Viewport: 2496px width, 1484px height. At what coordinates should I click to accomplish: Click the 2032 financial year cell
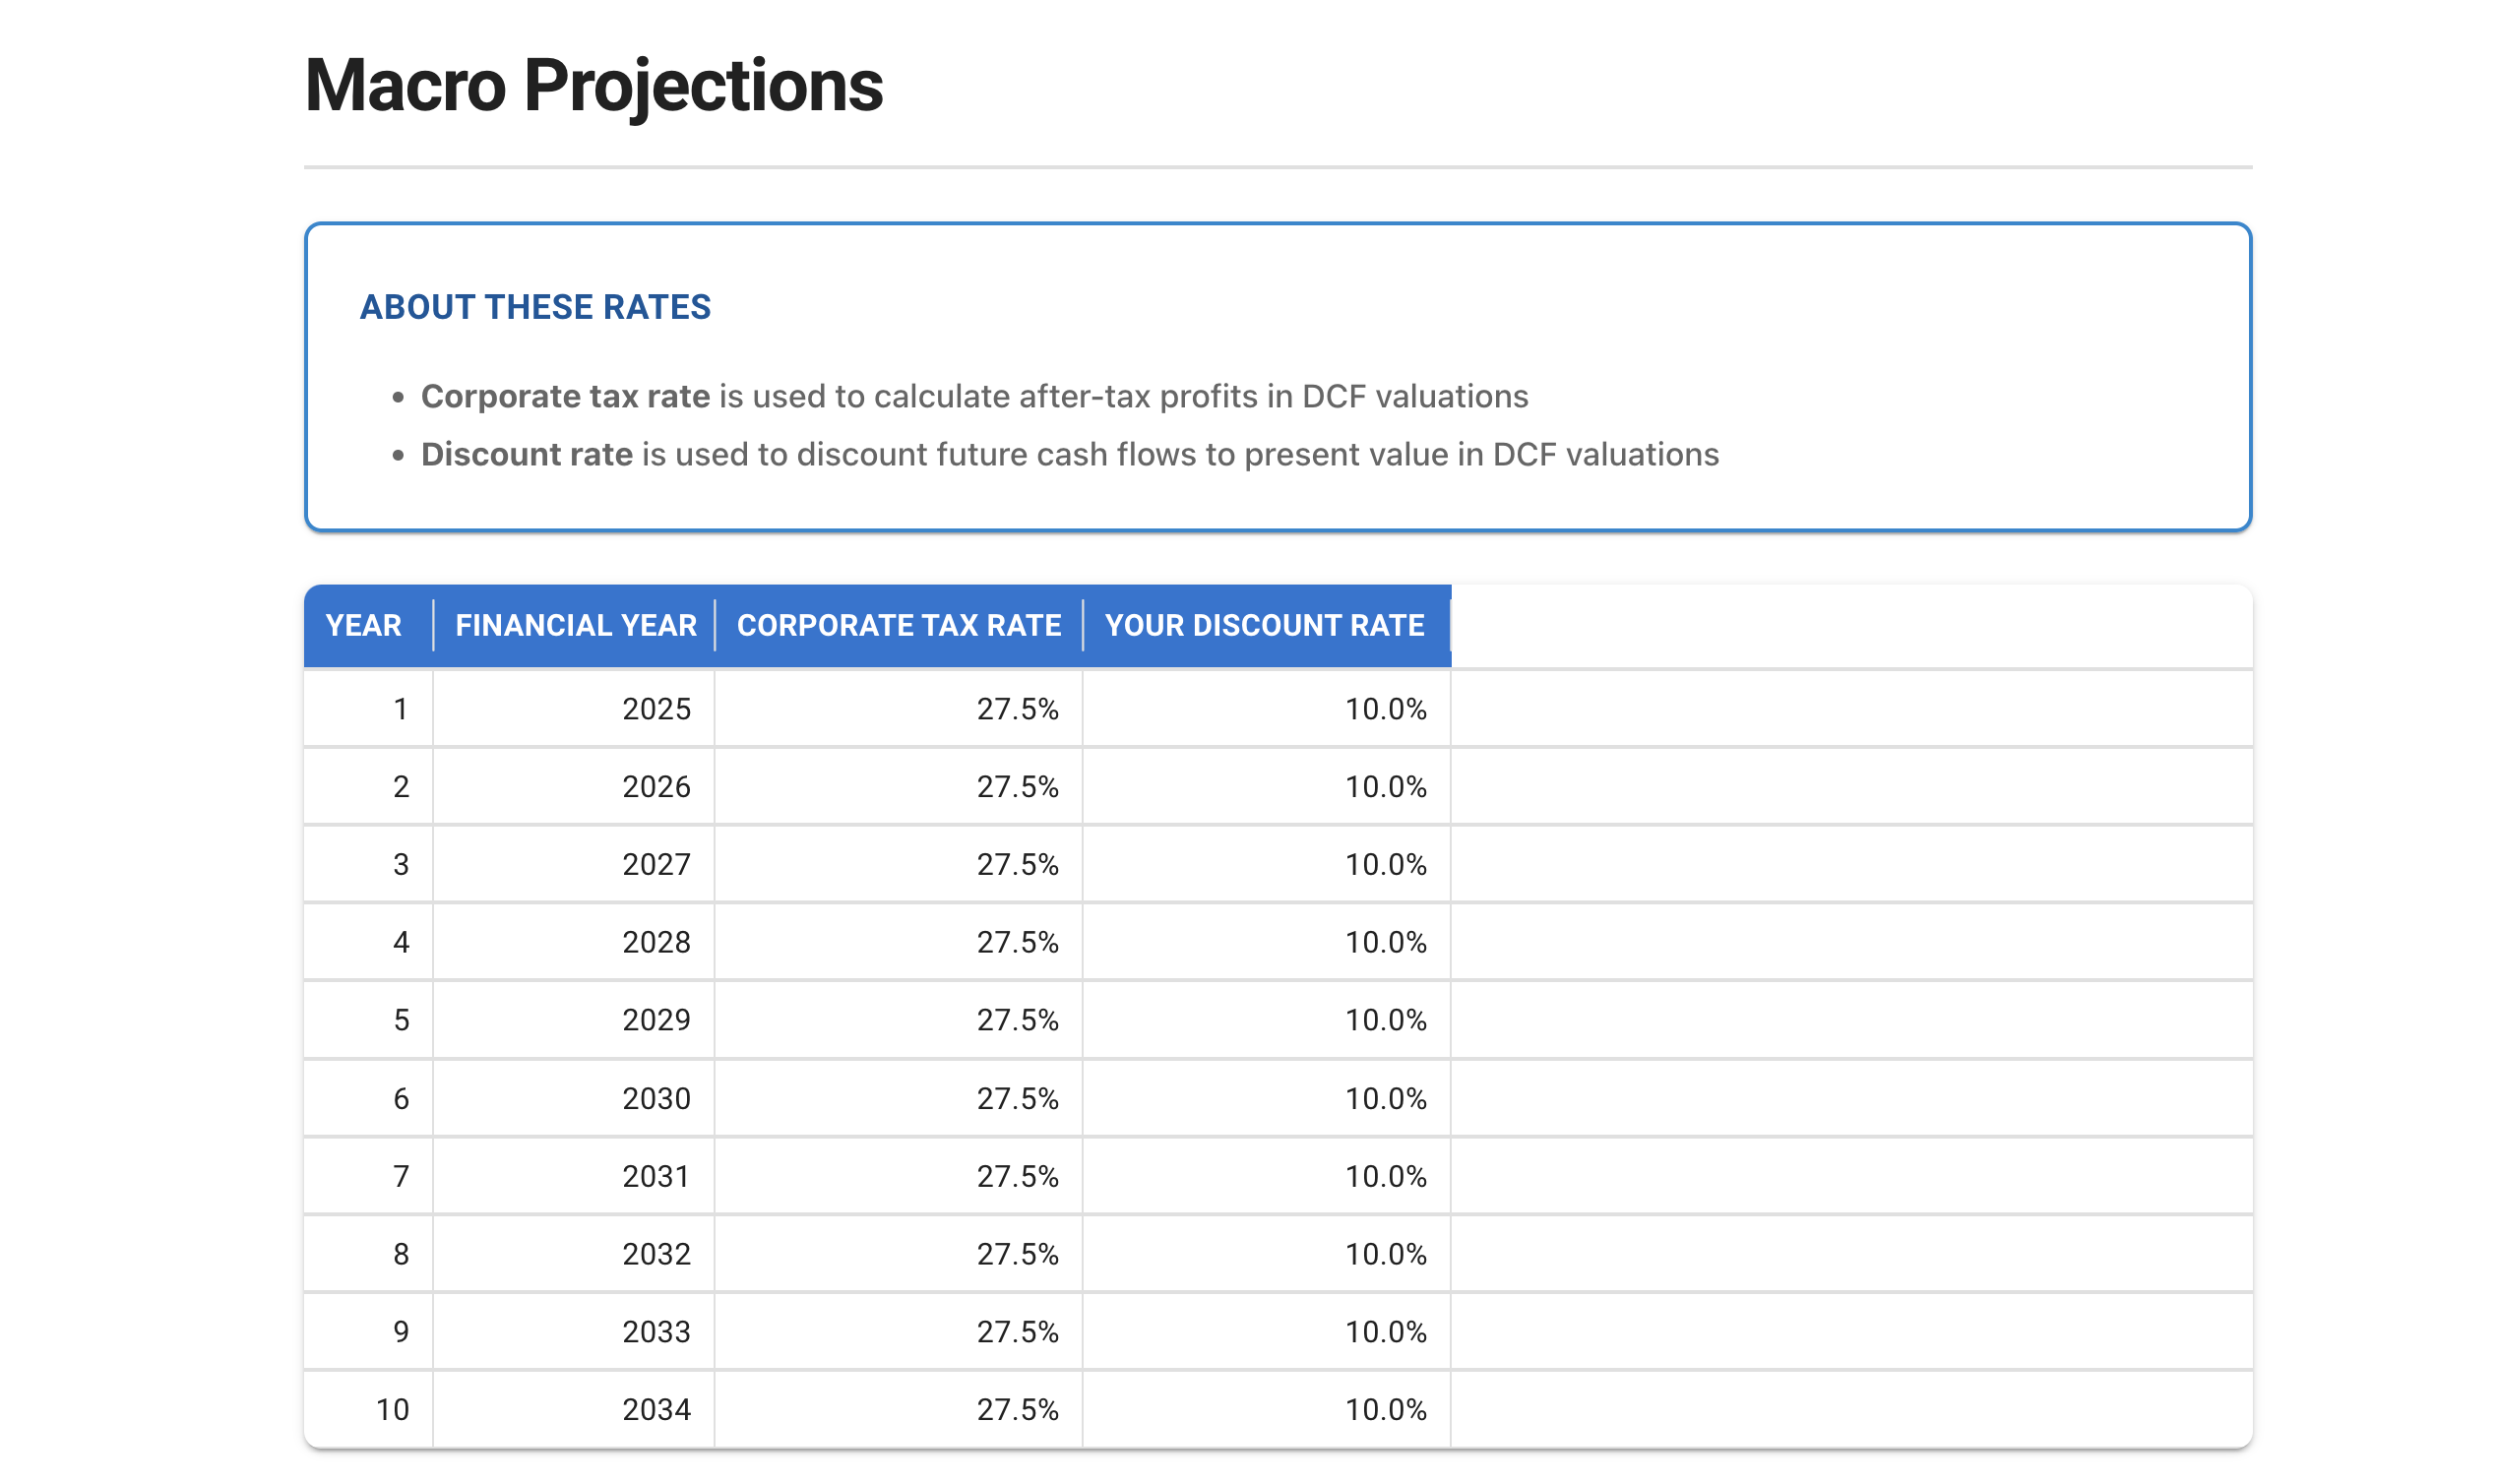656,1254
